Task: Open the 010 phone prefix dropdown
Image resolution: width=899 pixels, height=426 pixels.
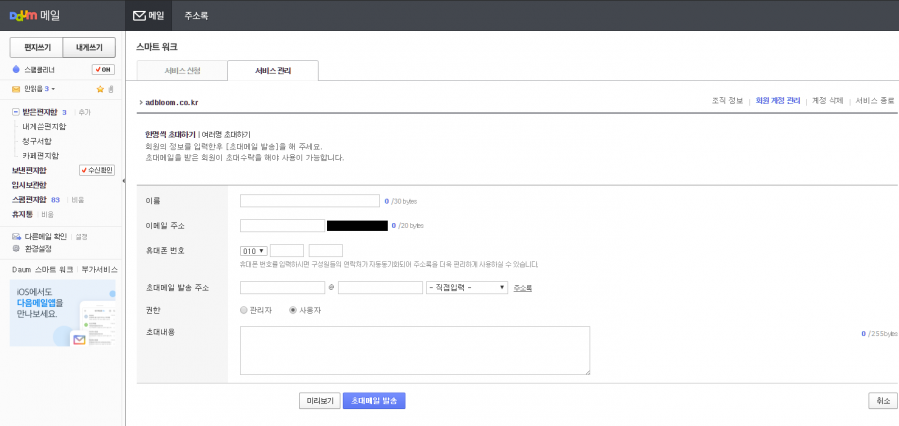Action: [x=254, y=250]
